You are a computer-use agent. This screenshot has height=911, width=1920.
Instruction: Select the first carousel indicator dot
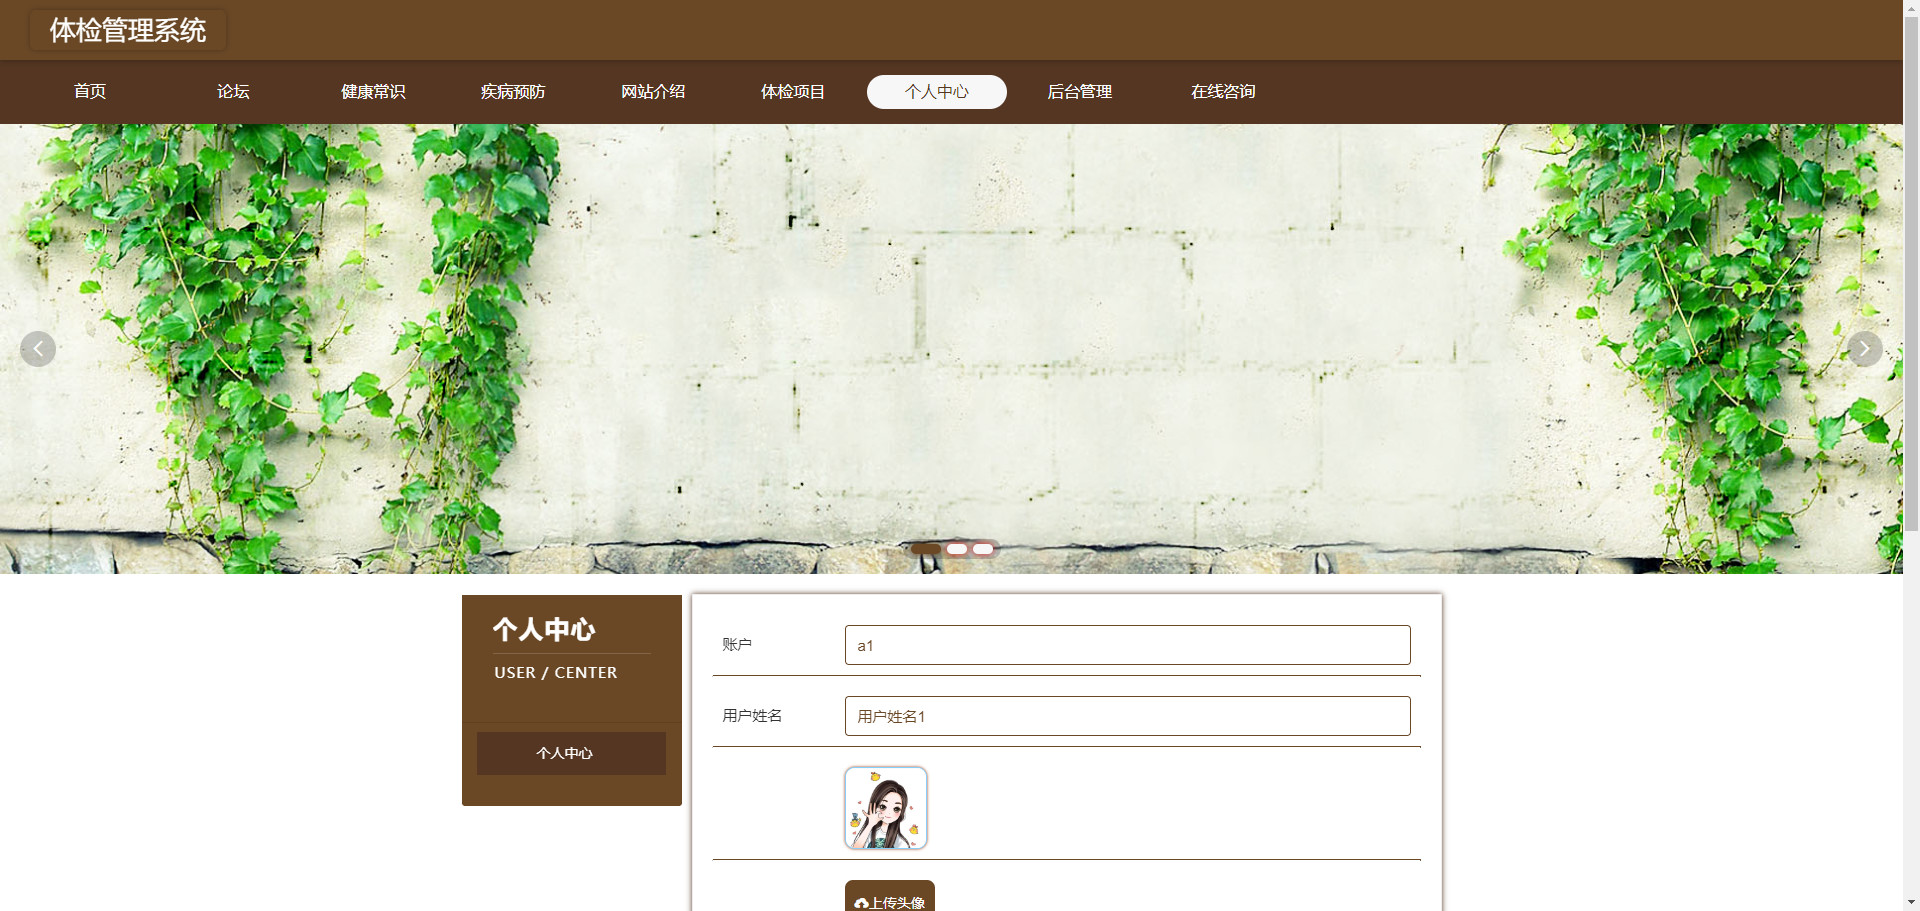coord(926,549)
